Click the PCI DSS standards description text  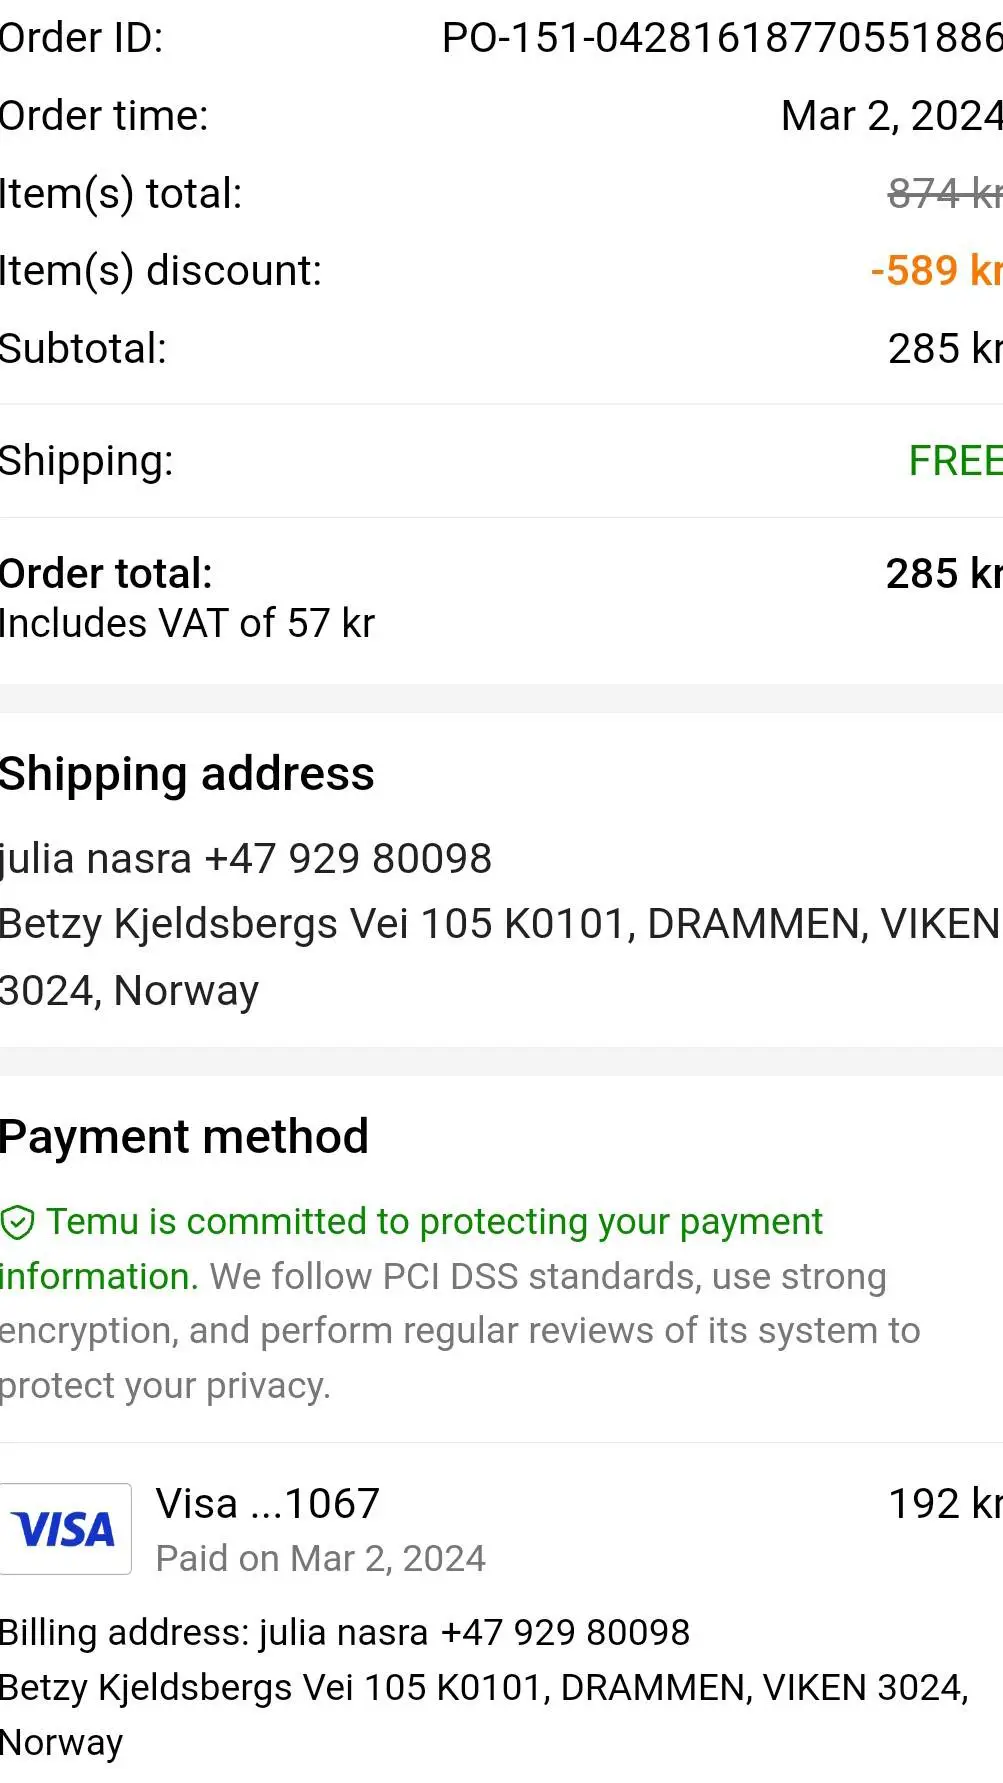pyautogui.click(x=548, y=1277)
